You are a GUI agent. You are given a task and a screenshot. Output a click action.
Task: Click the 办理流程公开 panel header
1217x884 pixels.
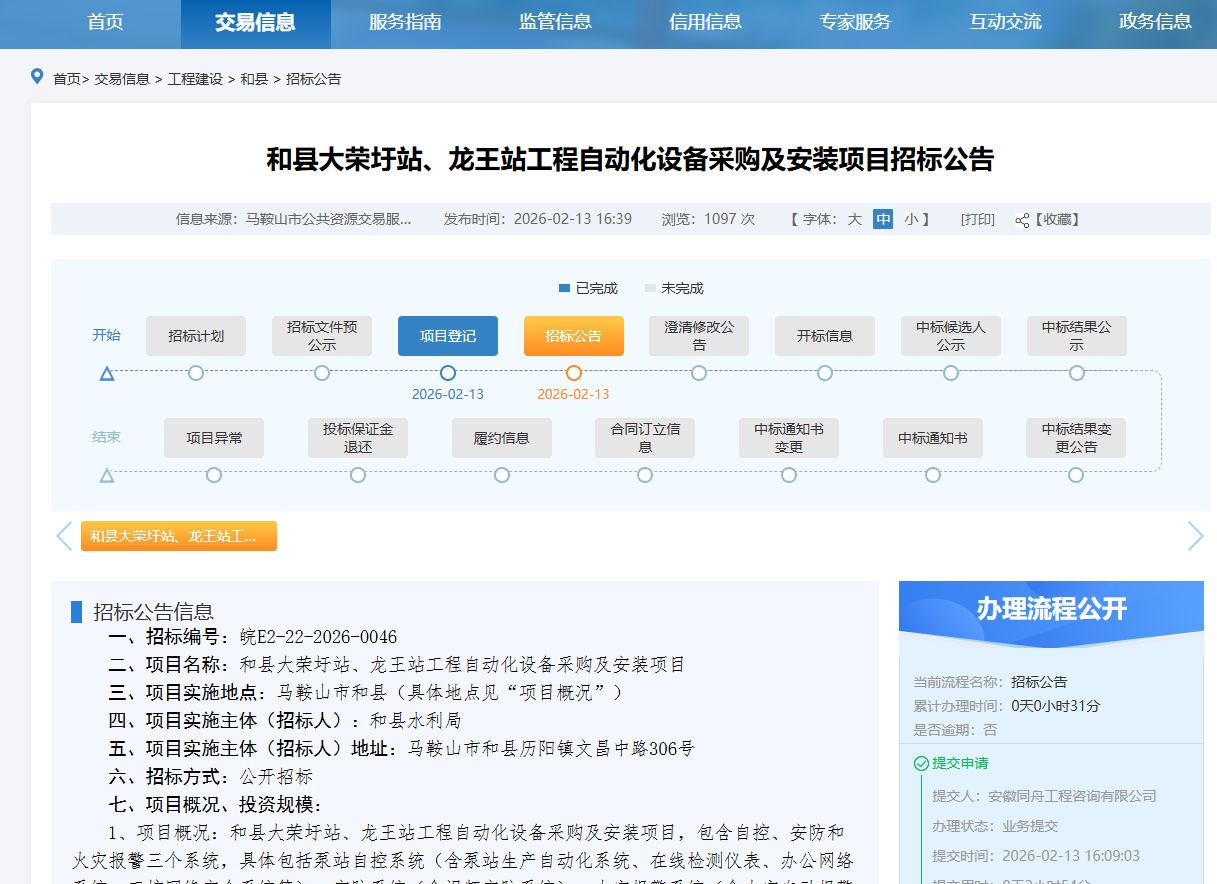[x=1051, y=608]
